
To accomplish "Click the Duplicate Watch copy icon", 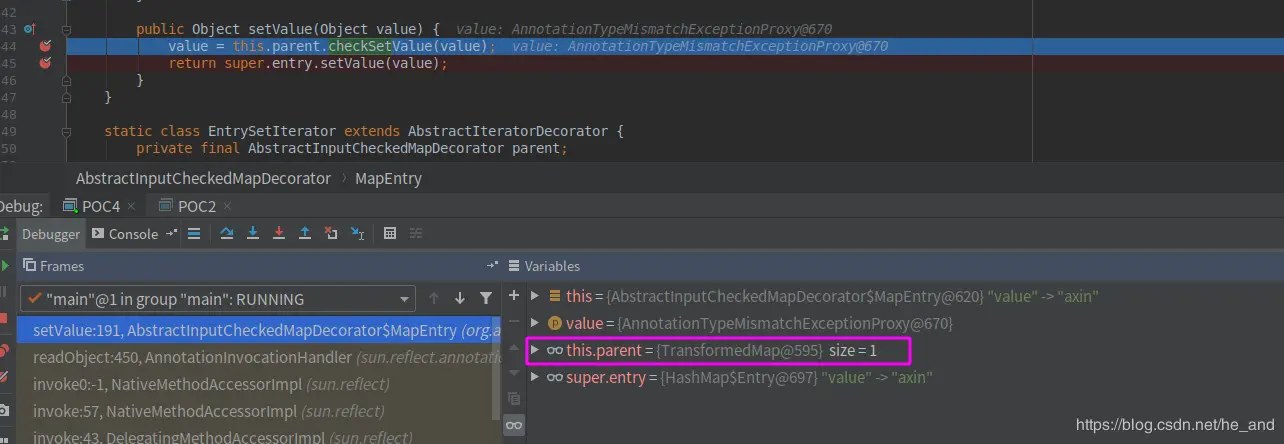I will pyautogui.click(x=514, y=398).
